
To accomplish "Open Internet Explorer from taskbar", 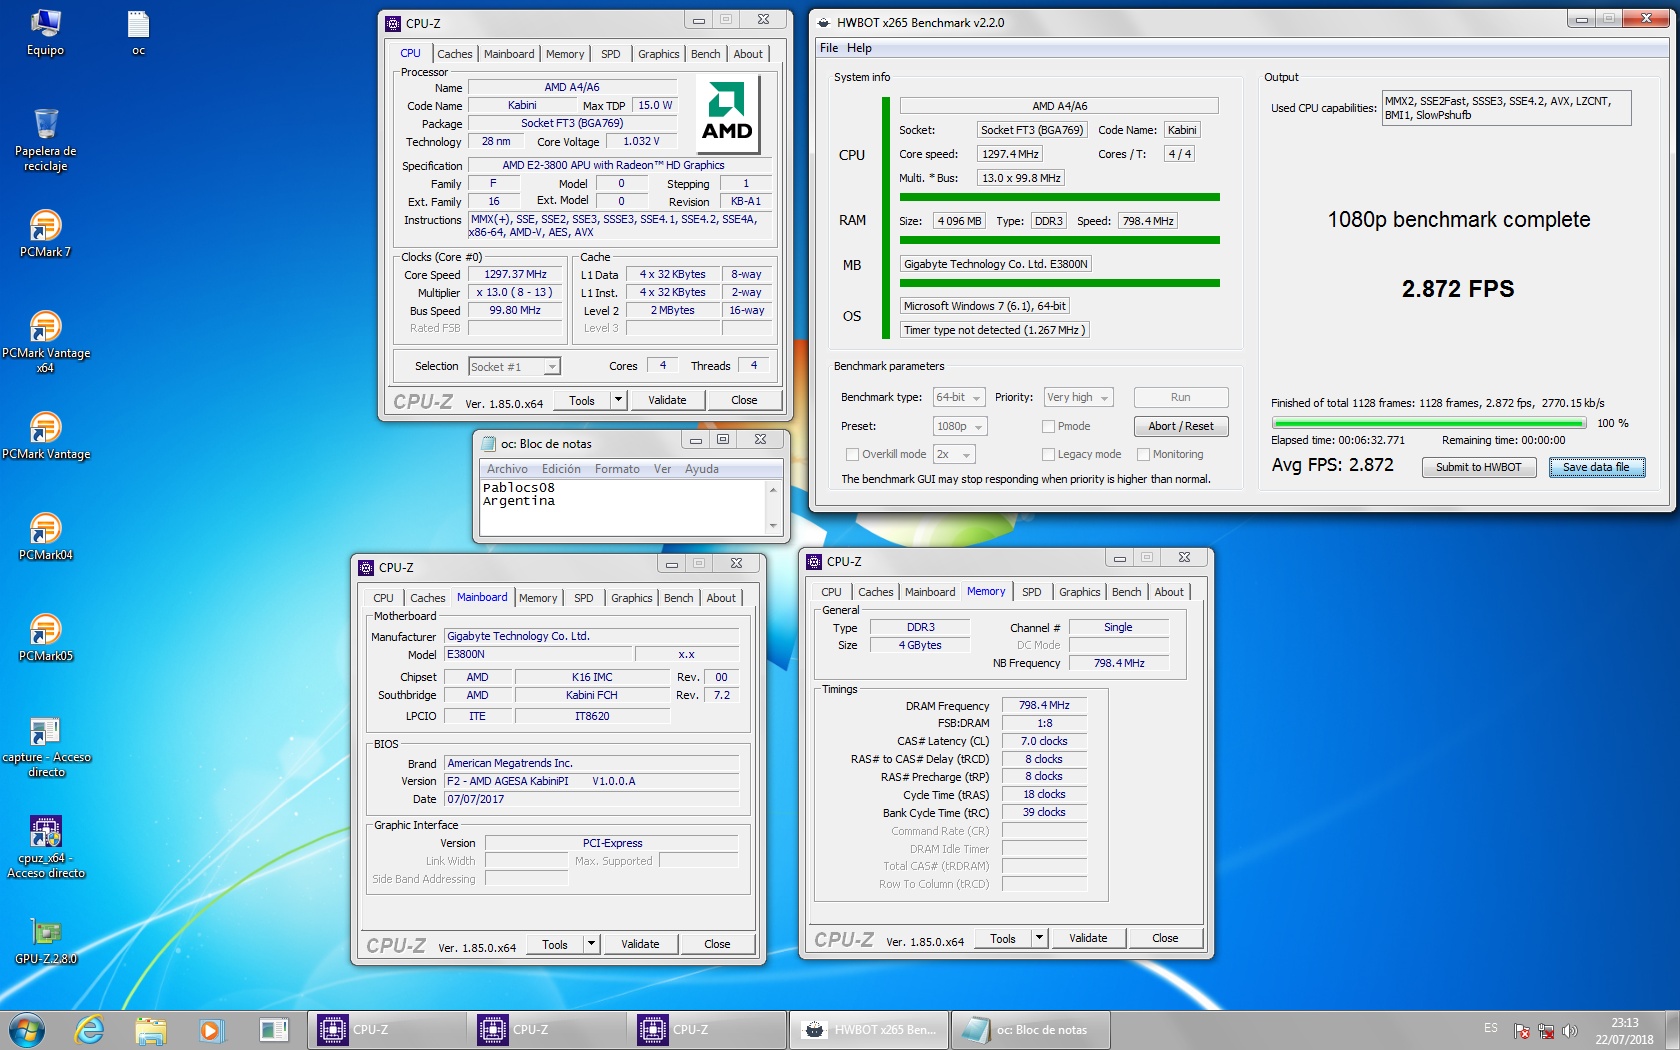I will [x=90, y=1029].
